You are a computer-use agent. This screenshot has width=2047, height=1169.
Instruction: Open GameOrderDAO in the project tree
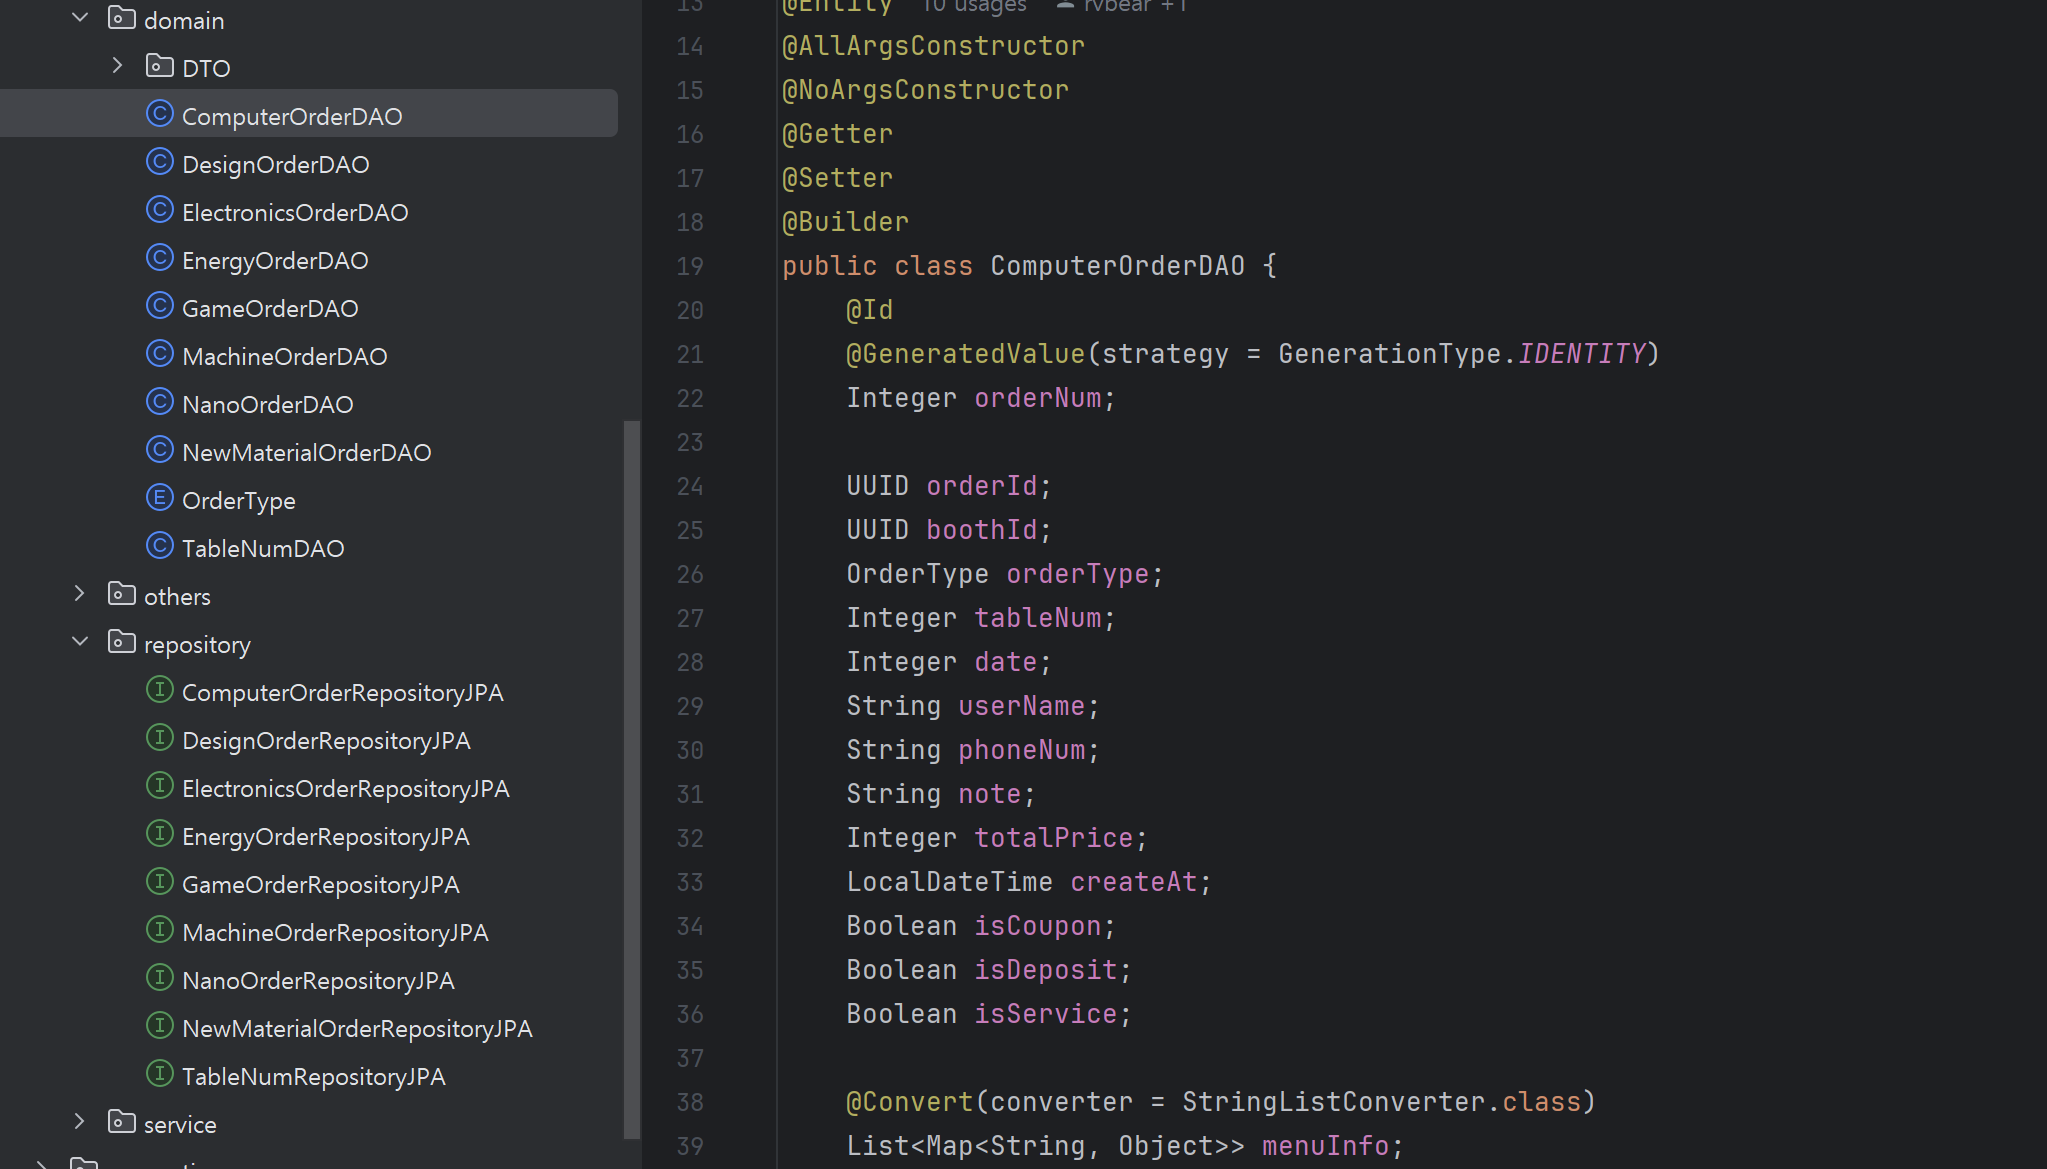(270, 308)
